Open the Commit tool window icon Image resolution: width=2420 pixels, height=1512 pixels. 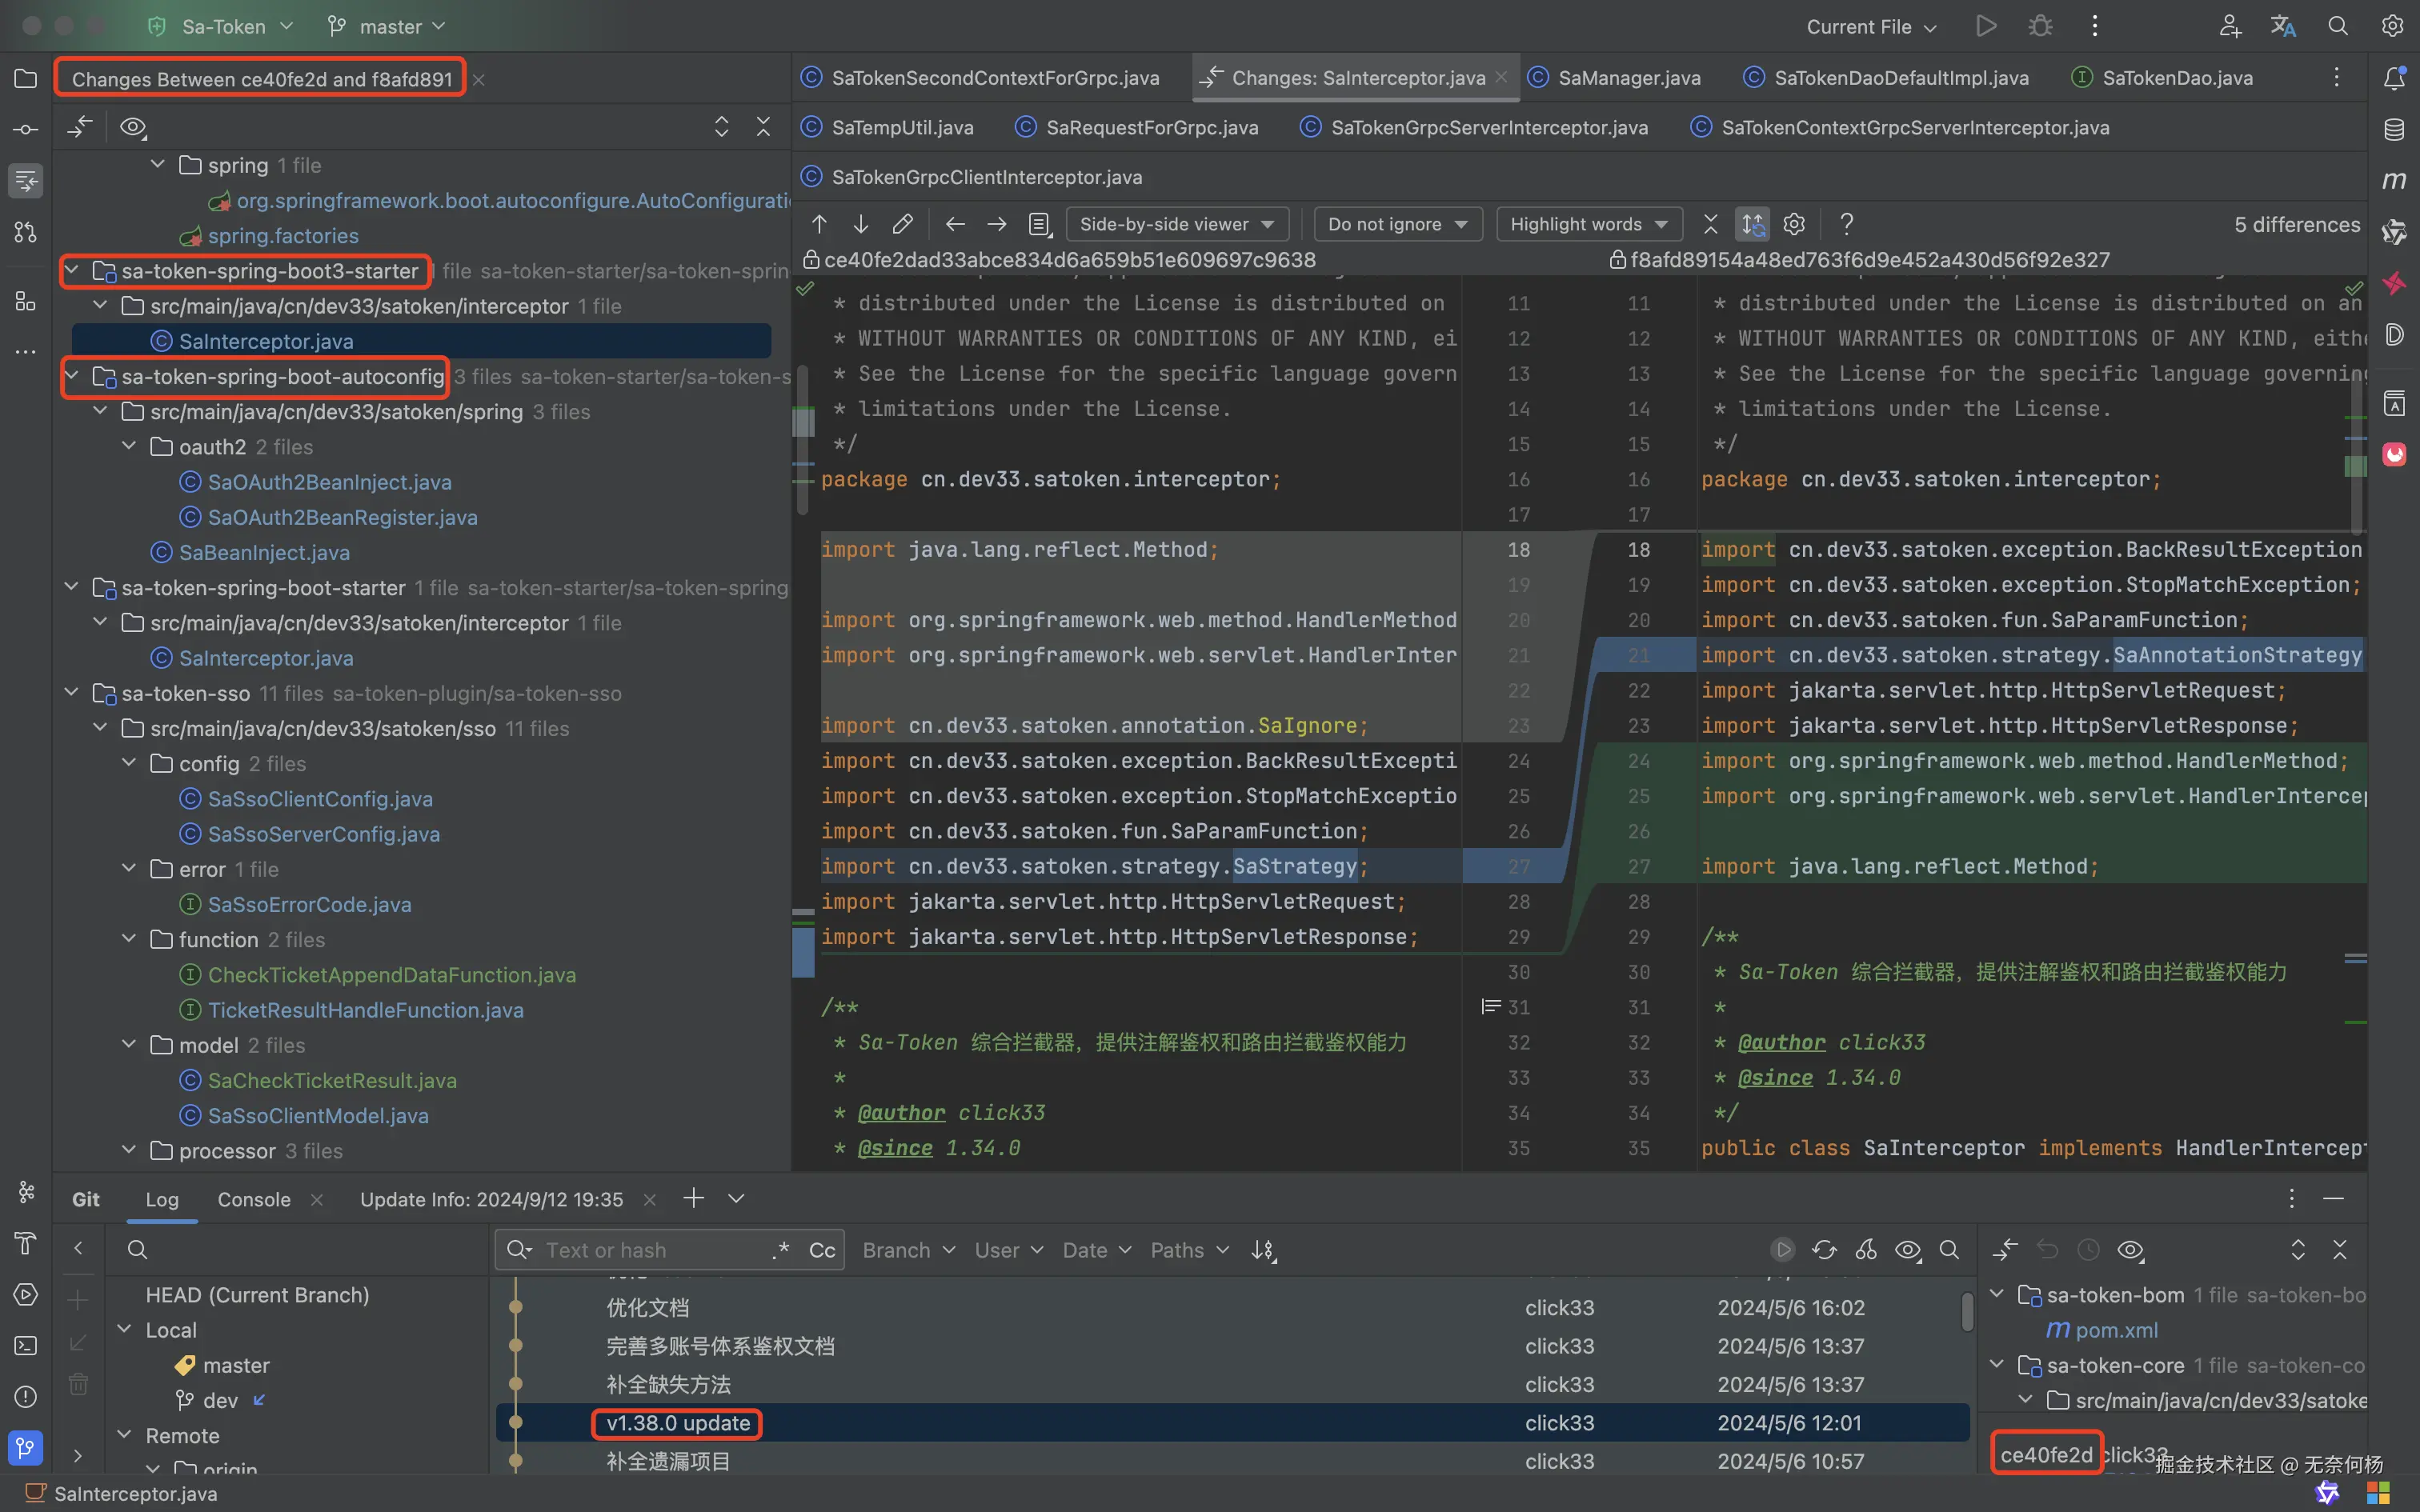pyautogui.click(x=25, y=130)
